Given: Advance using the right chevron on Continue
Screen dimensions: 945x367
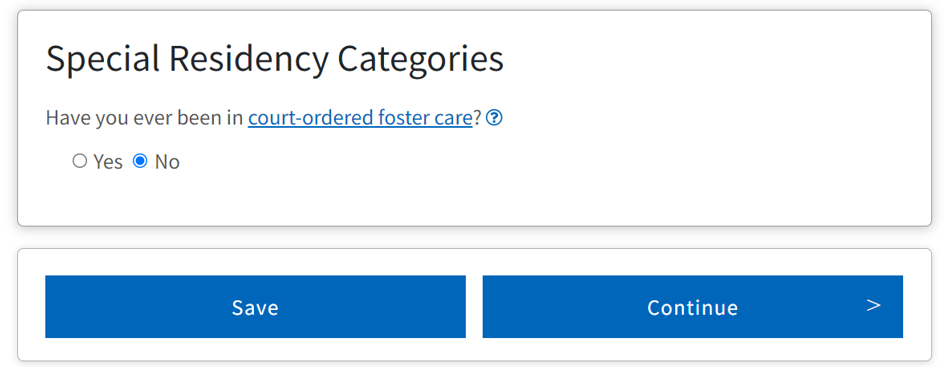Looking at the screenshot, I should tap(873, 306).
